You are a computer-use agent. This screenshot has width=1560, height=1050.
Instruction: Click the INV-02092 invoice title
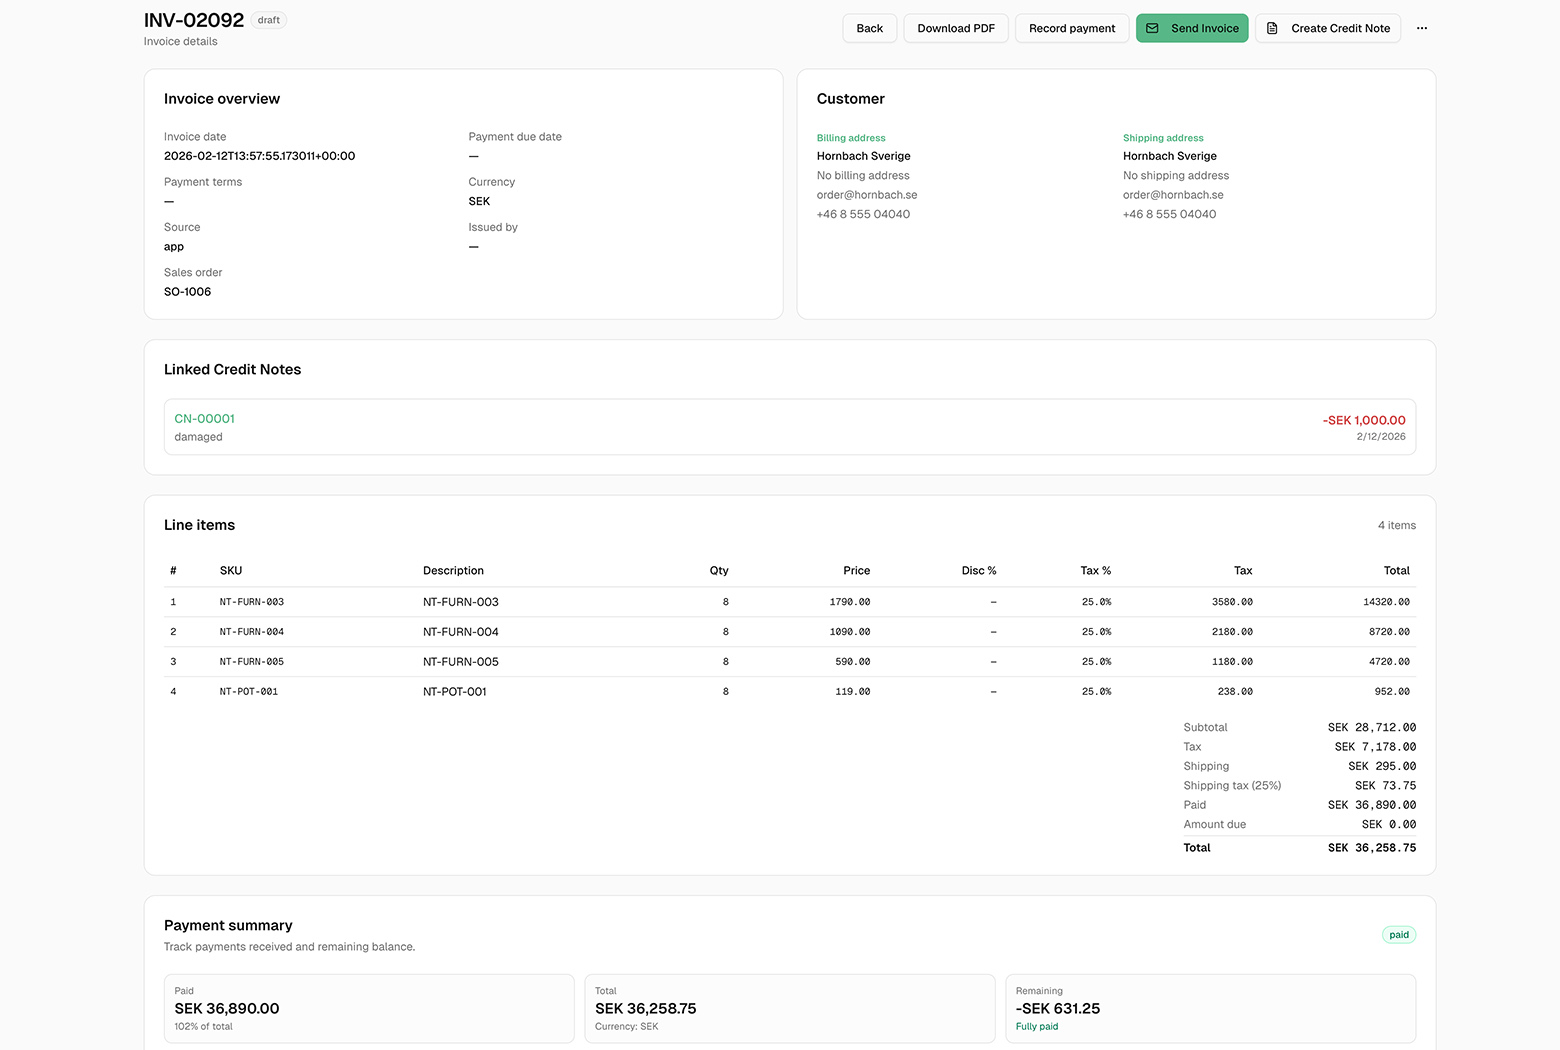[193, 19]
